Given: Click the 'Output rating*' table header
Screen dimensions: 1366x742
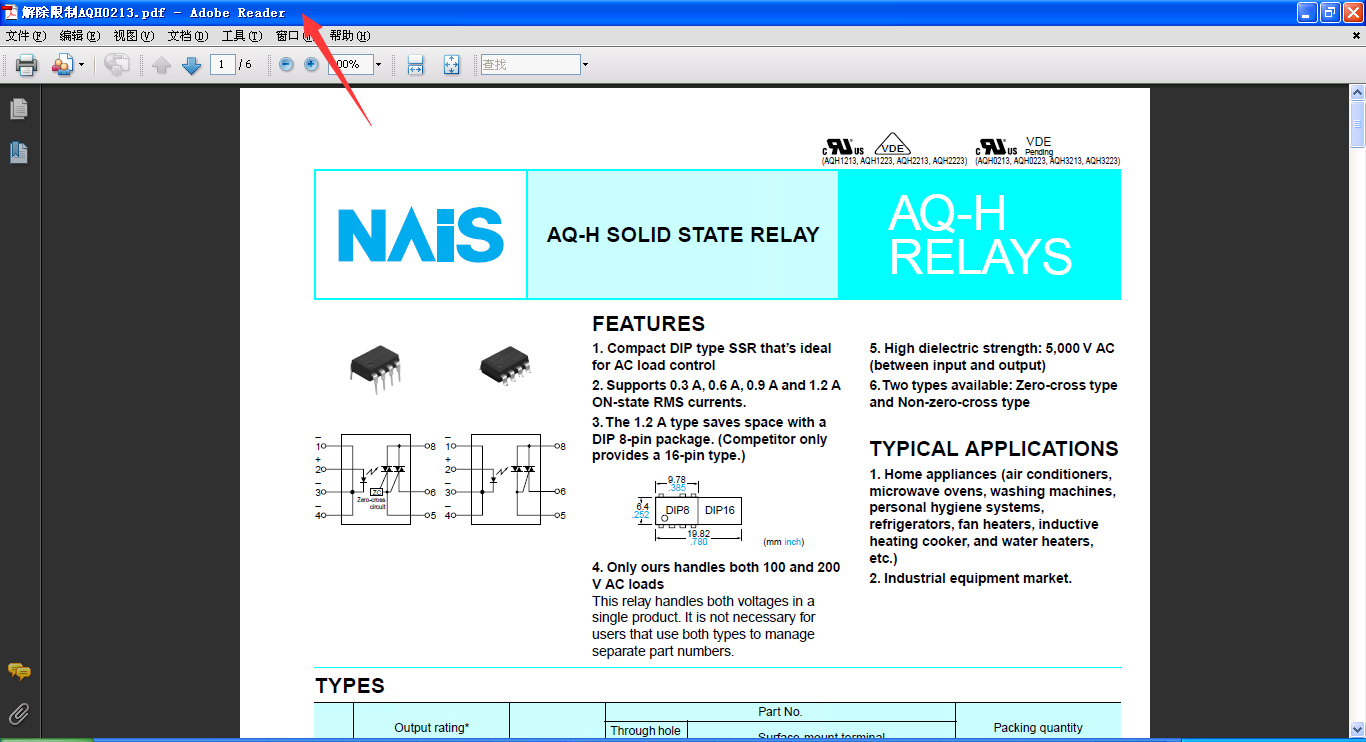Looking at the screenshot, I should (x=432, y=728).
